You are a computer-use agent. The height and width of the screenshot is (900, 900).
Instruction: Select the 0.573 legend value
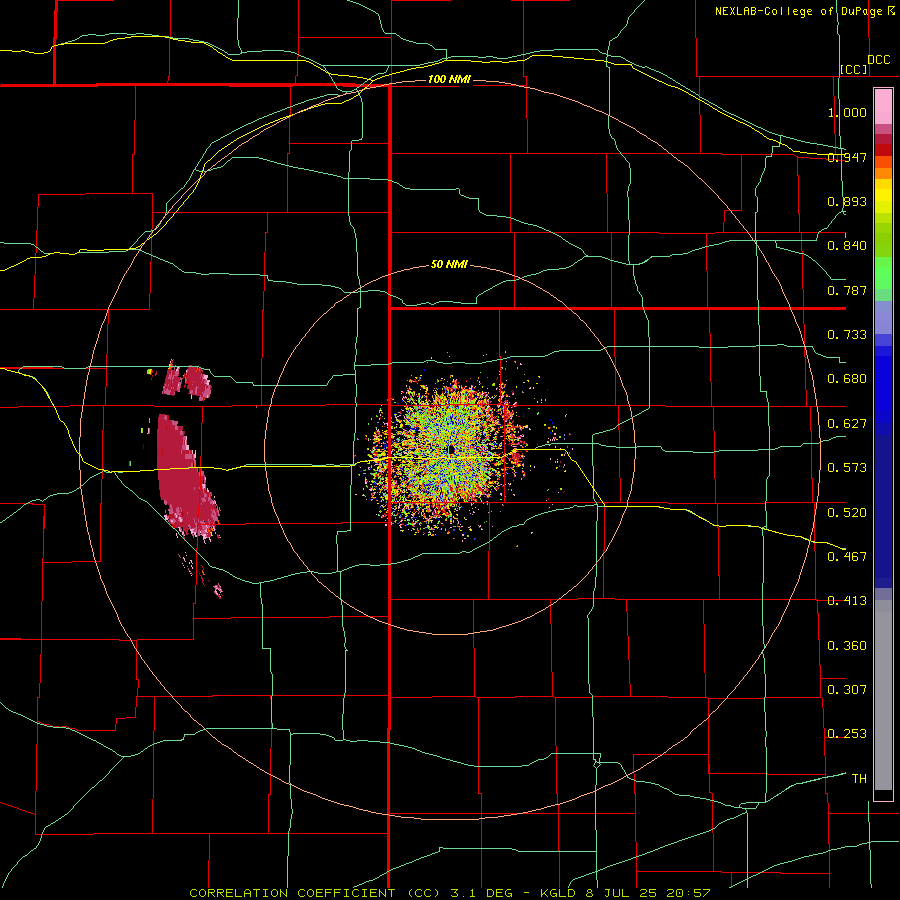pyautogui.click(x=847, y=468)
